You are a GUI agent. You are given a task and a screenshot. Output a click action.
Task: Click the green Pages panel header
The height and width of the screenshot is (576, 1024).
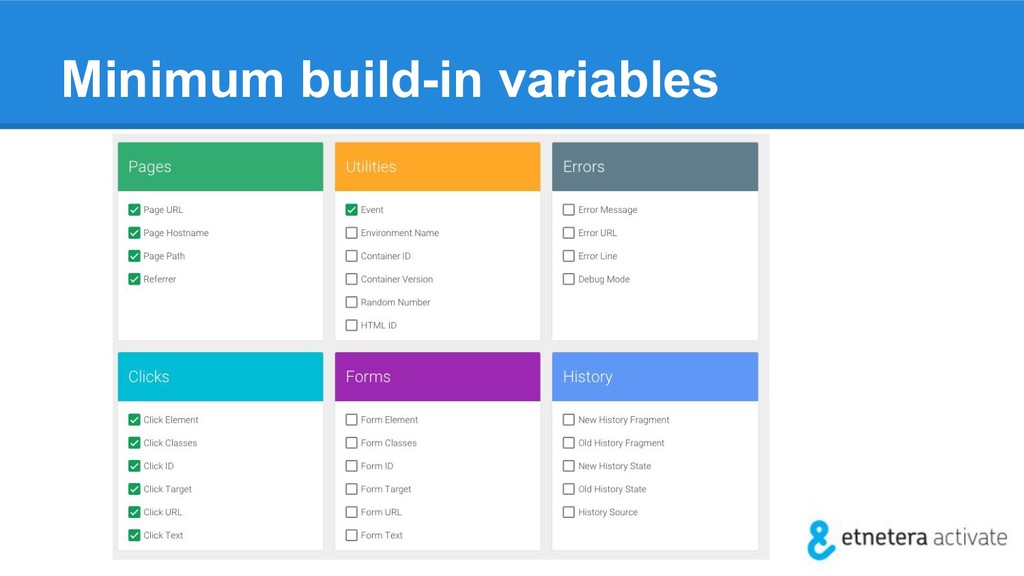pos(220,167)
